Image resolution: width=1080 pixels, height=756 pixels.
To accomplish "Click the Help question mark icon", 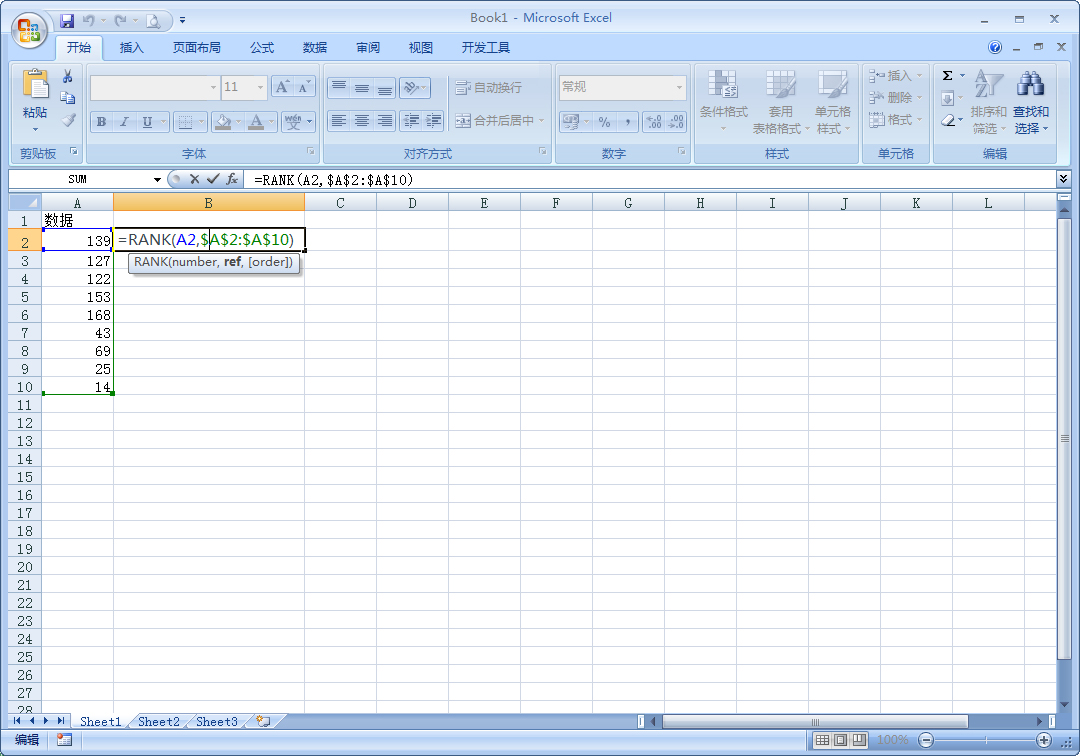I will click(x=995, y=47).
